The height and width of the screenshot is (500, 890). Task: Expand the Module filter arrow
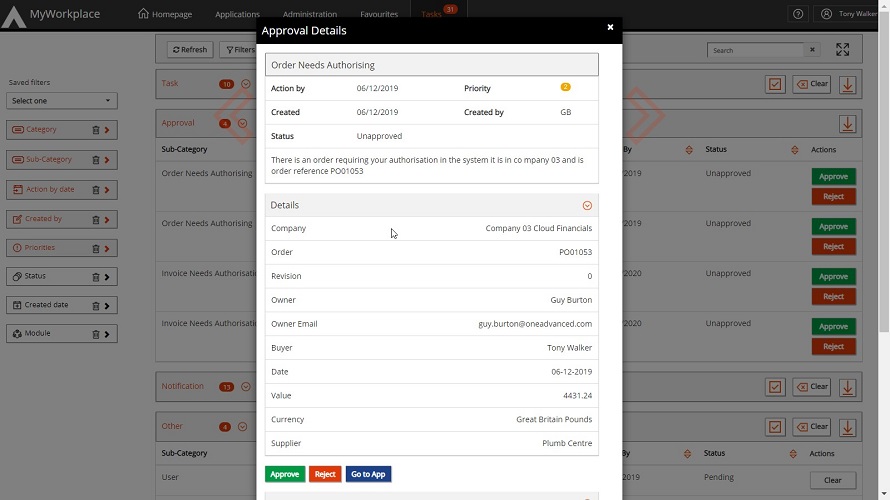point(107,334)
